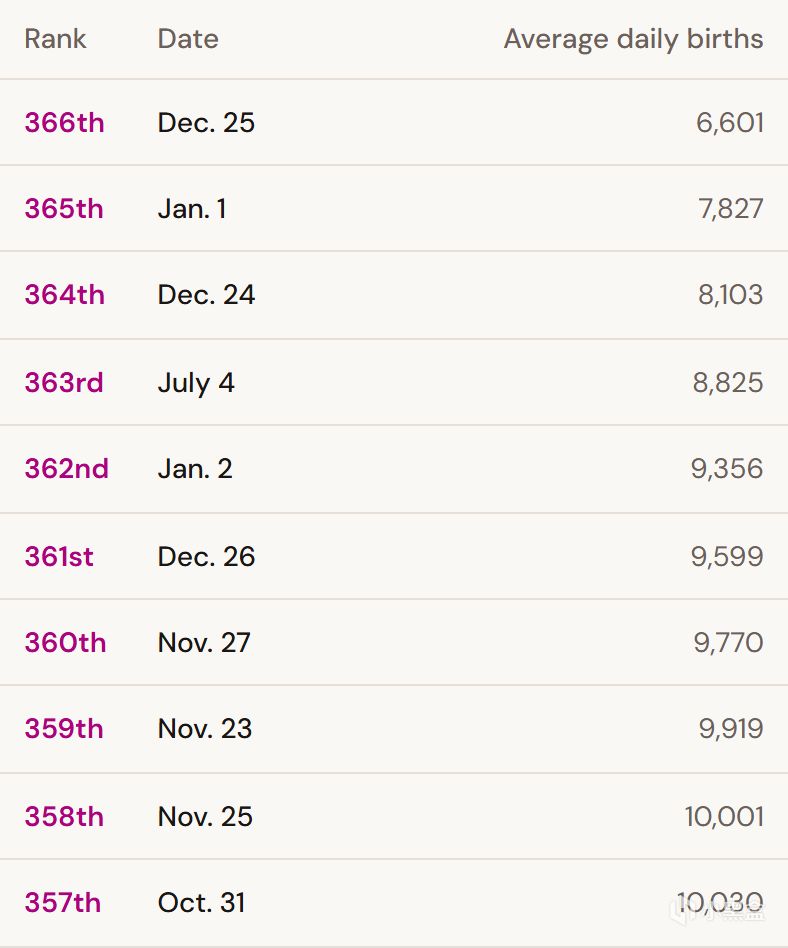Image resolution: width=788 pixels, height=948 pixels.
Task: Click the Oct. 31 date cell
Action: pyautogui.click(x=201, y=903)
